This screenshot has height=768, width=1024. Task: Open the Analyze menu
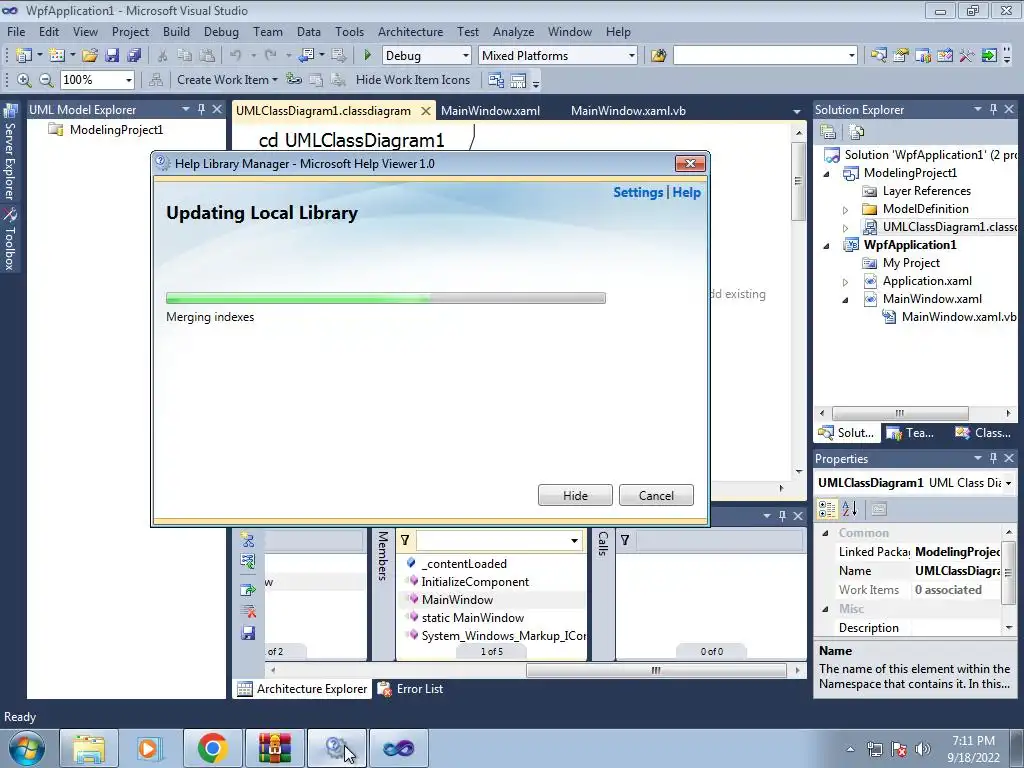[x=513, y=31]
